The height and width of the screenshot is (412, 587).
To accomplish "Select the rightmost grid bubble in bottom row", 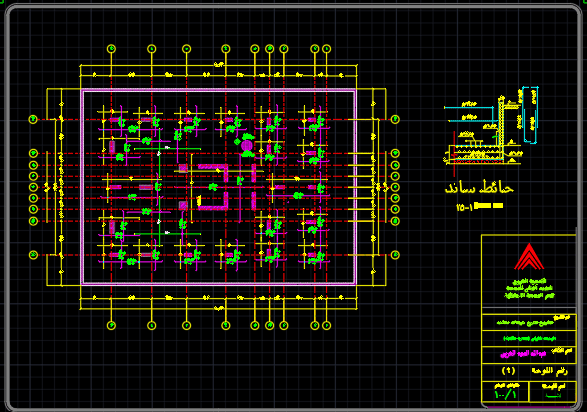I will pyautogui.click(x=326, y=326).
